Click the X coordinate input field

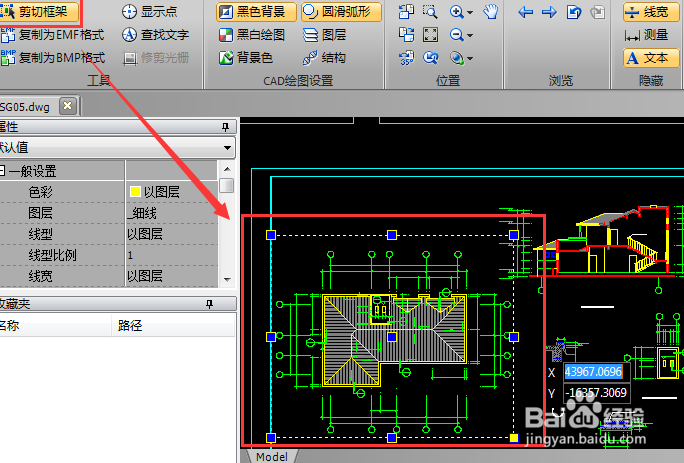coord(596,372)
